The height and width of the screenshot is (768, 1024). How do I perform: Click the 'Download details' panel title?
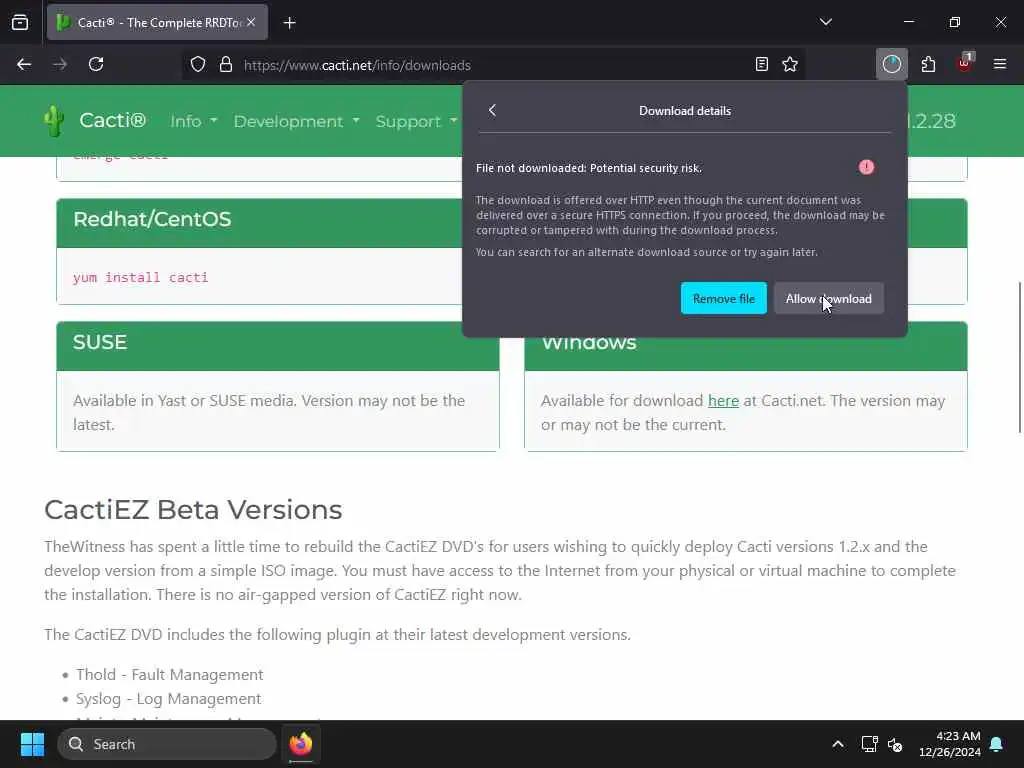(684, 111)
